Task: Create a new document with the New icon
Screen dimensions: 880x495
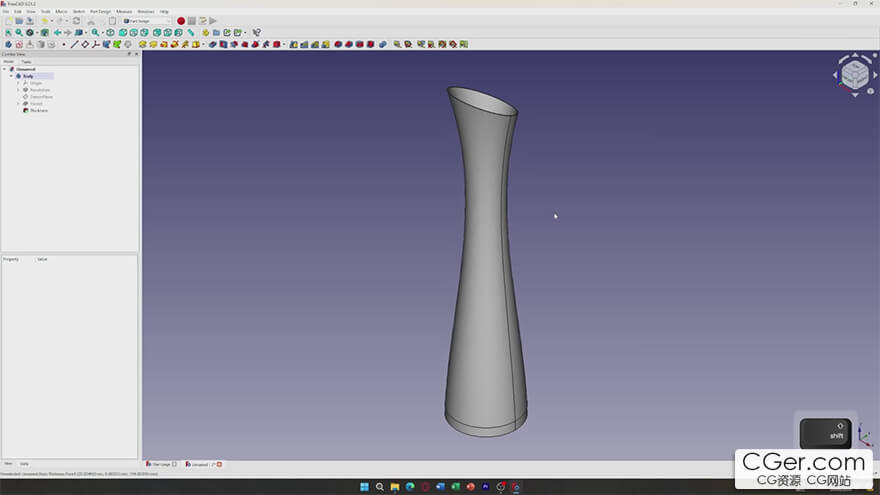Action: pyautogui.click(x=8, y=21)
